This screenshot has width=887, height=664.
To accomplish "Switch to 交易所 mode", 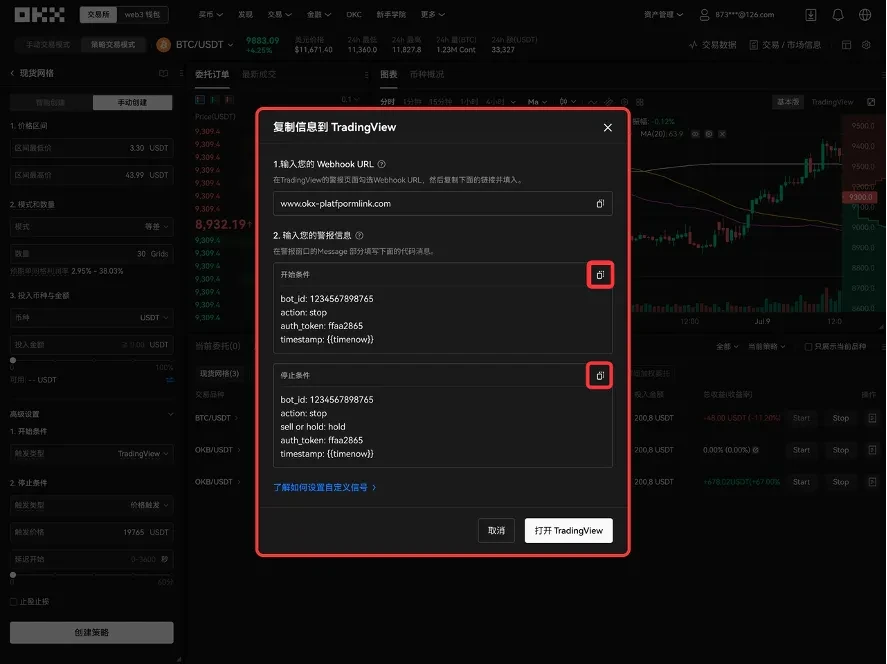I will [98, 14].
